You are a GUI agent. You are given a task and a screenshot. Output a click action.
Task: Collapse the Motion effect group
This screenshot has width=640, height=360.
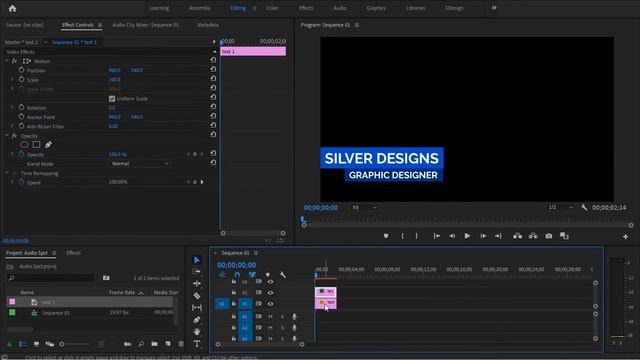(x=7, y=61)
